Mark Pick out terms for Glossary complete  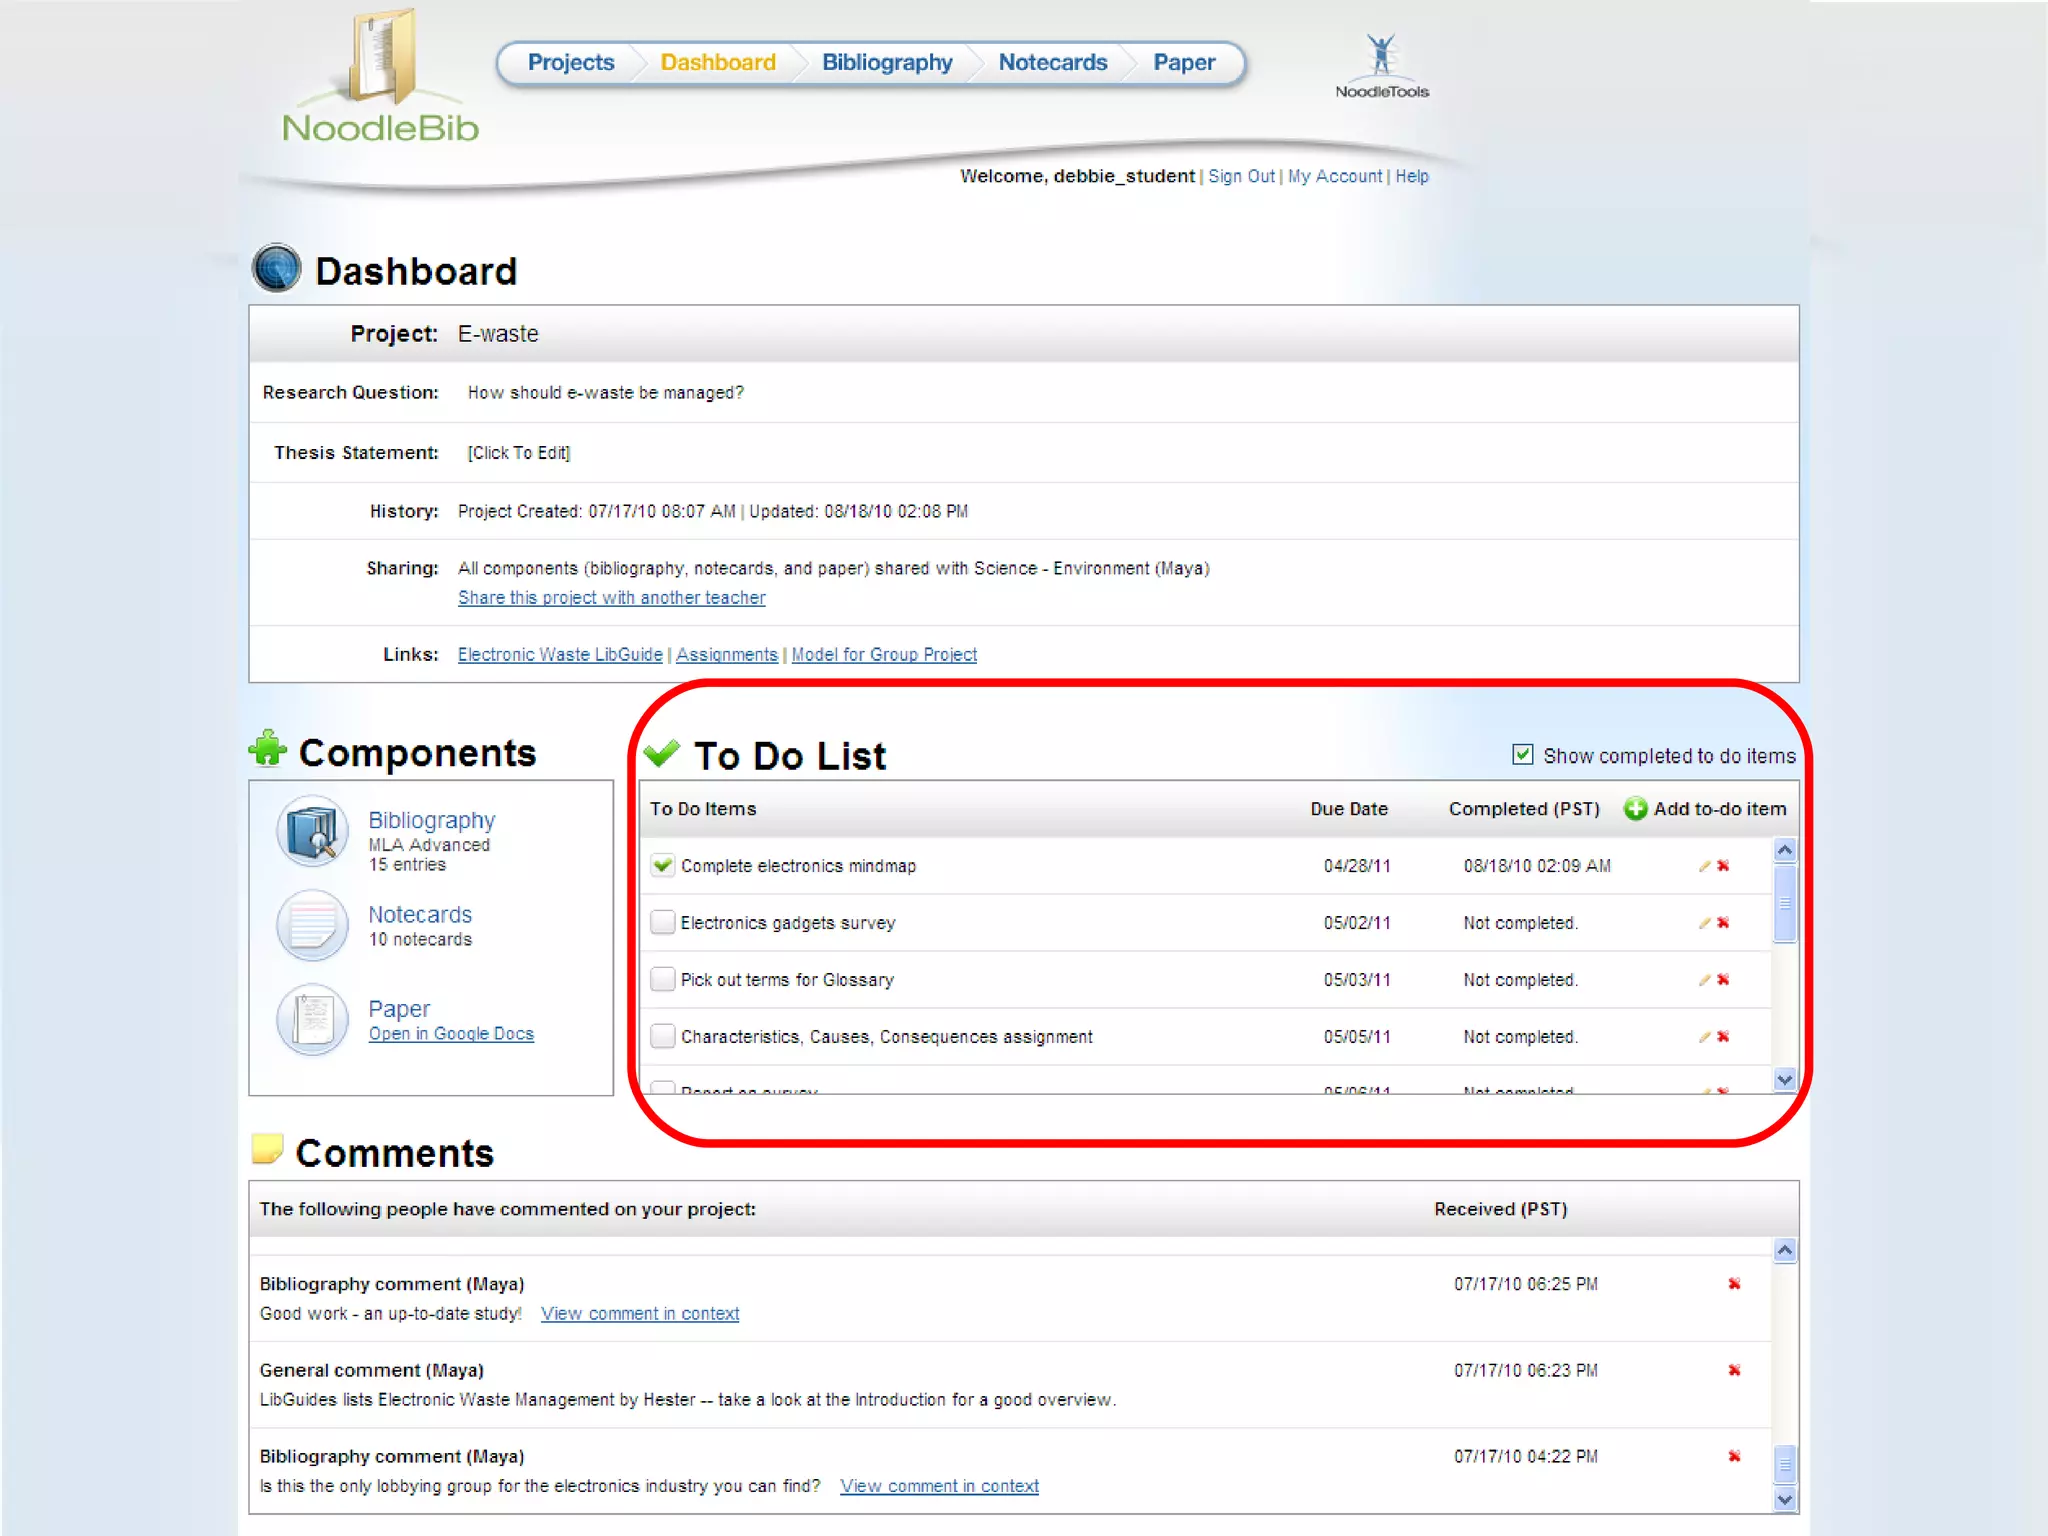[662, 980]
